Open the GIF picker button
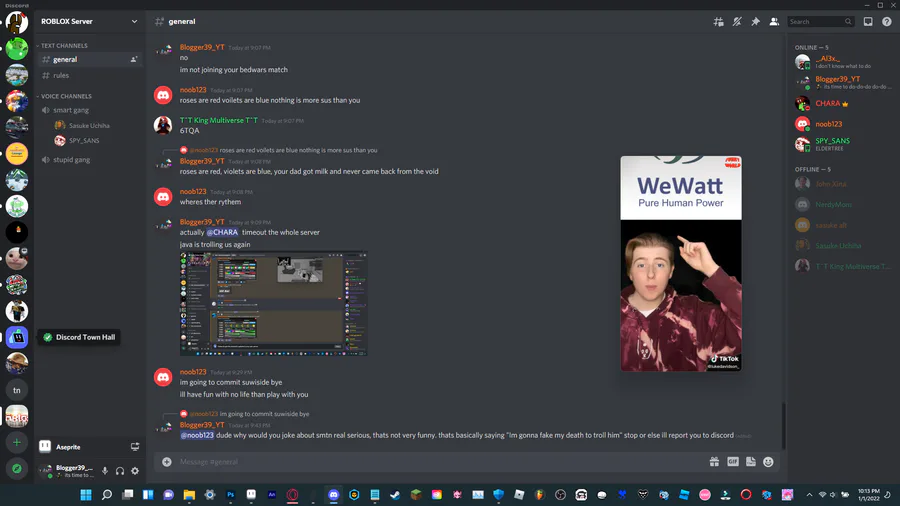The width and height of the screenshot is (900, 506). click(732, 462)
